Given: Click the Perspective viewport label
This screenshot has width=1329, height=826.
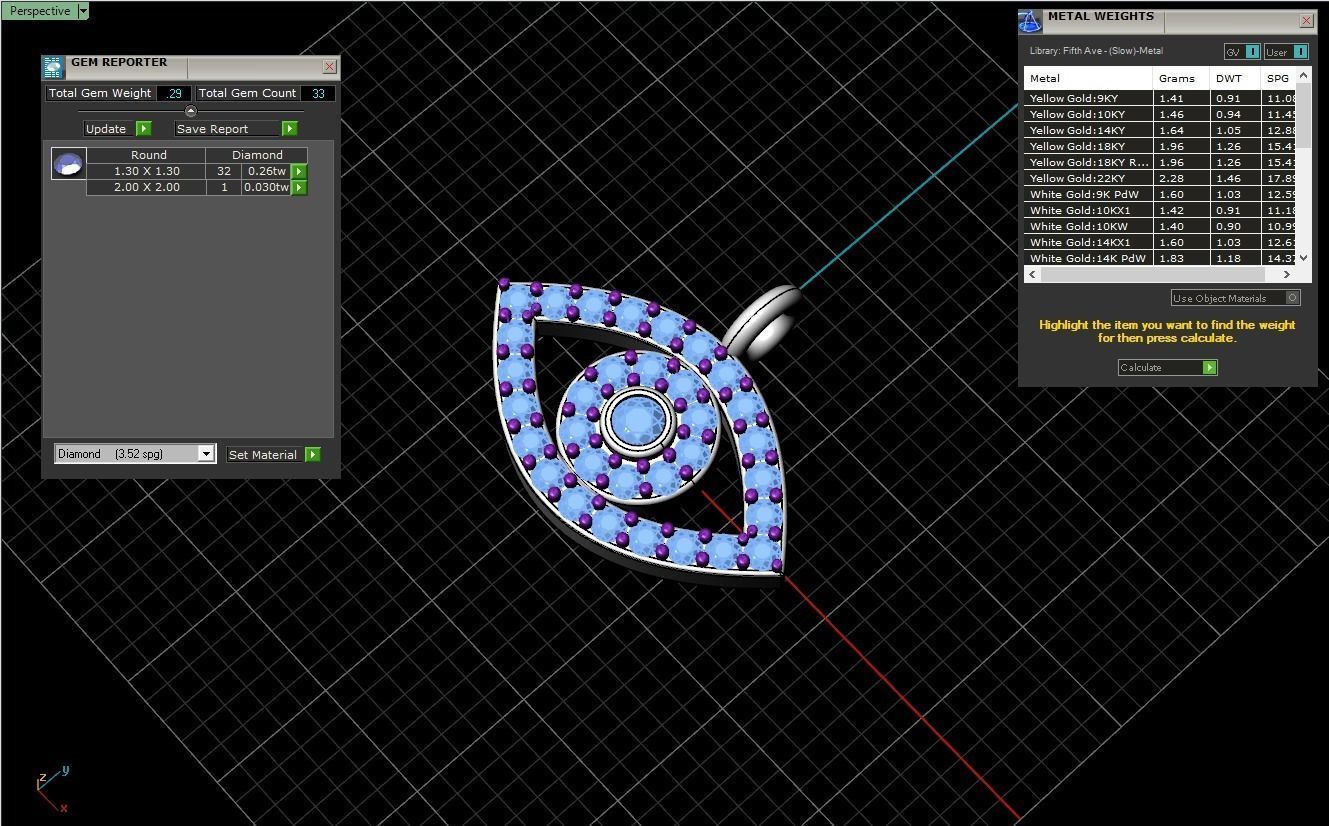Looking at the screenshot, I should point(40,11).
